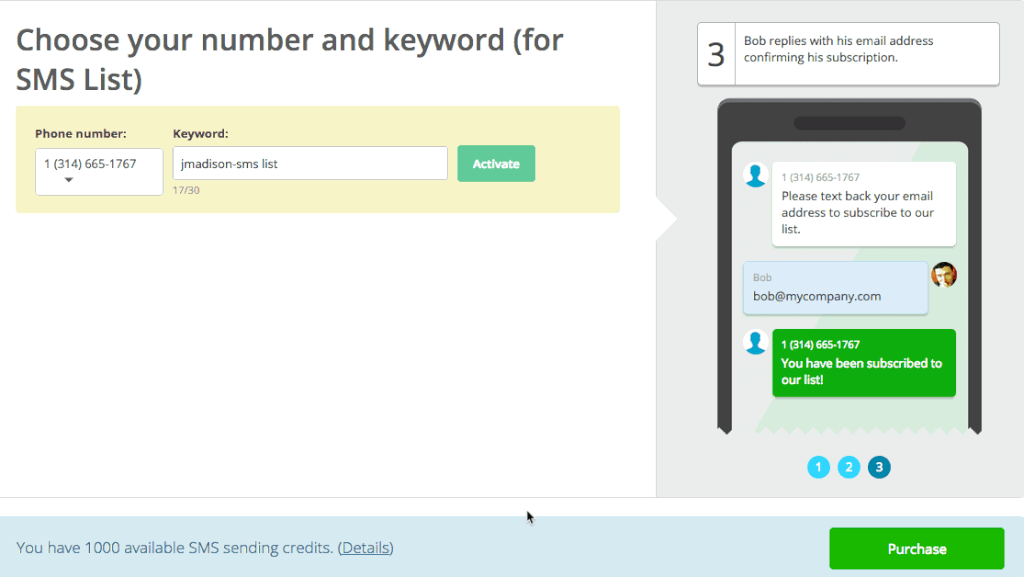Image resolution: width=1024 pixels, height=577 pixels.
Task: Open the Details link for SMS credits
Action: pyautogui.click(x=365, y=548)
